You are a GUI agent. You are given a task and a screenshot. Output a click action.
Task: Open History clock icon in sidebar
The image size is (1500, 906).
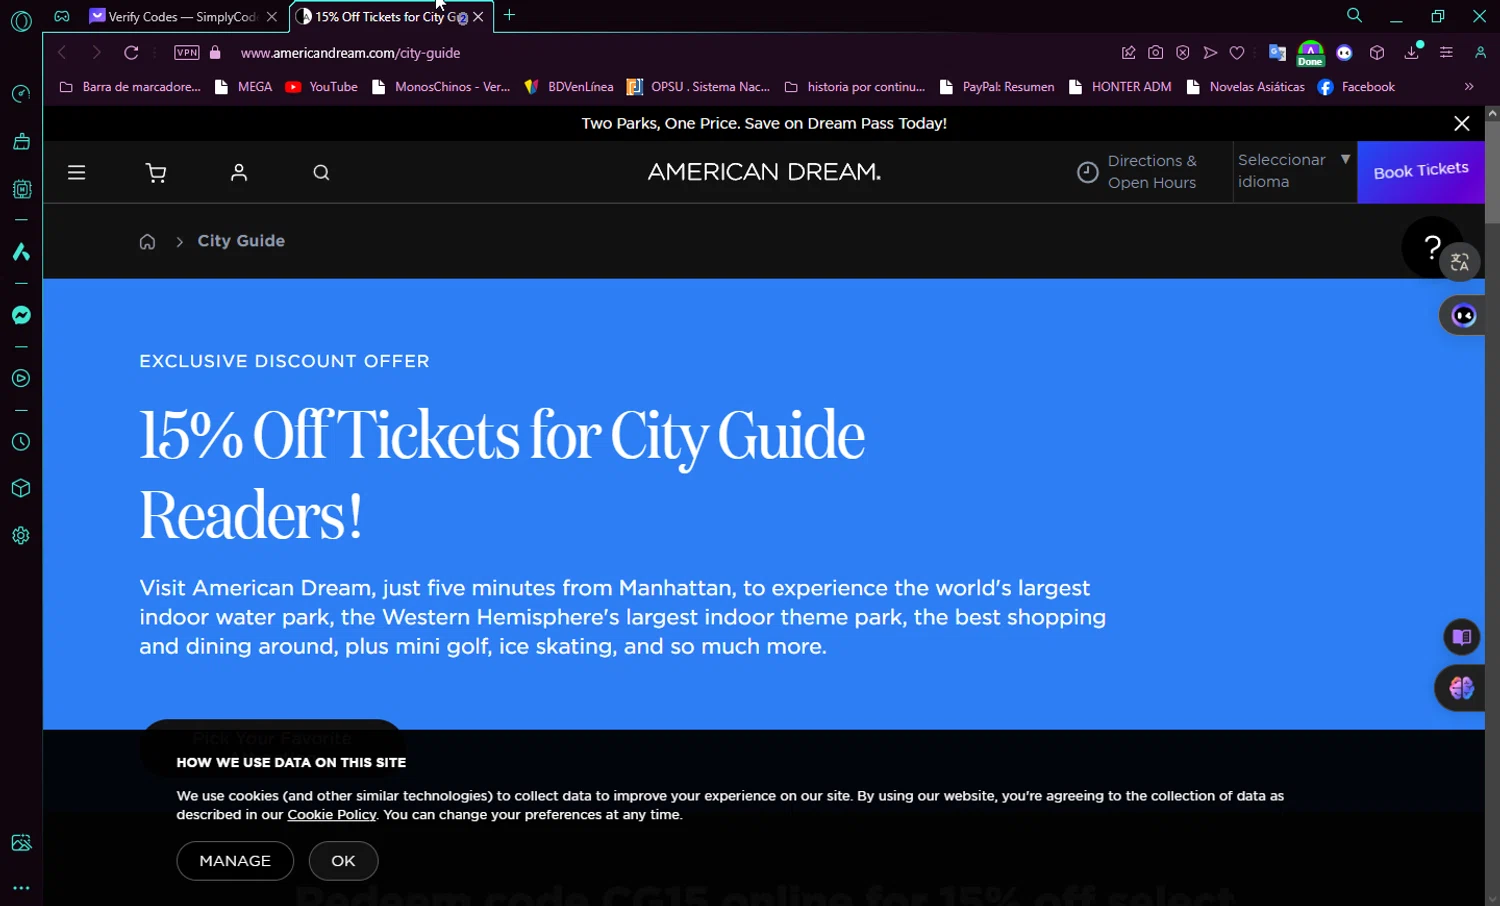click(21, 442)
